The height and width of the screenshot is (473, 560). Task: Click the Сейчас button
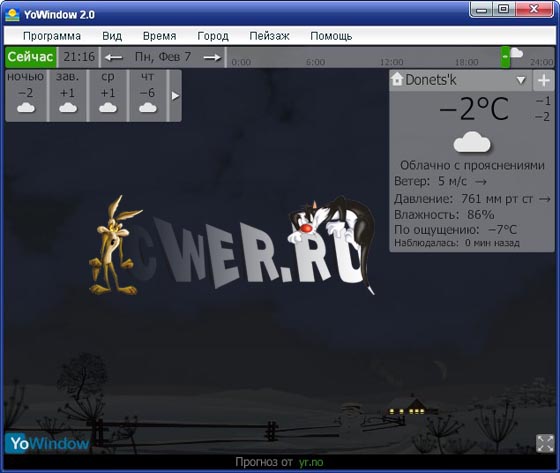click(x=30, y=57)
